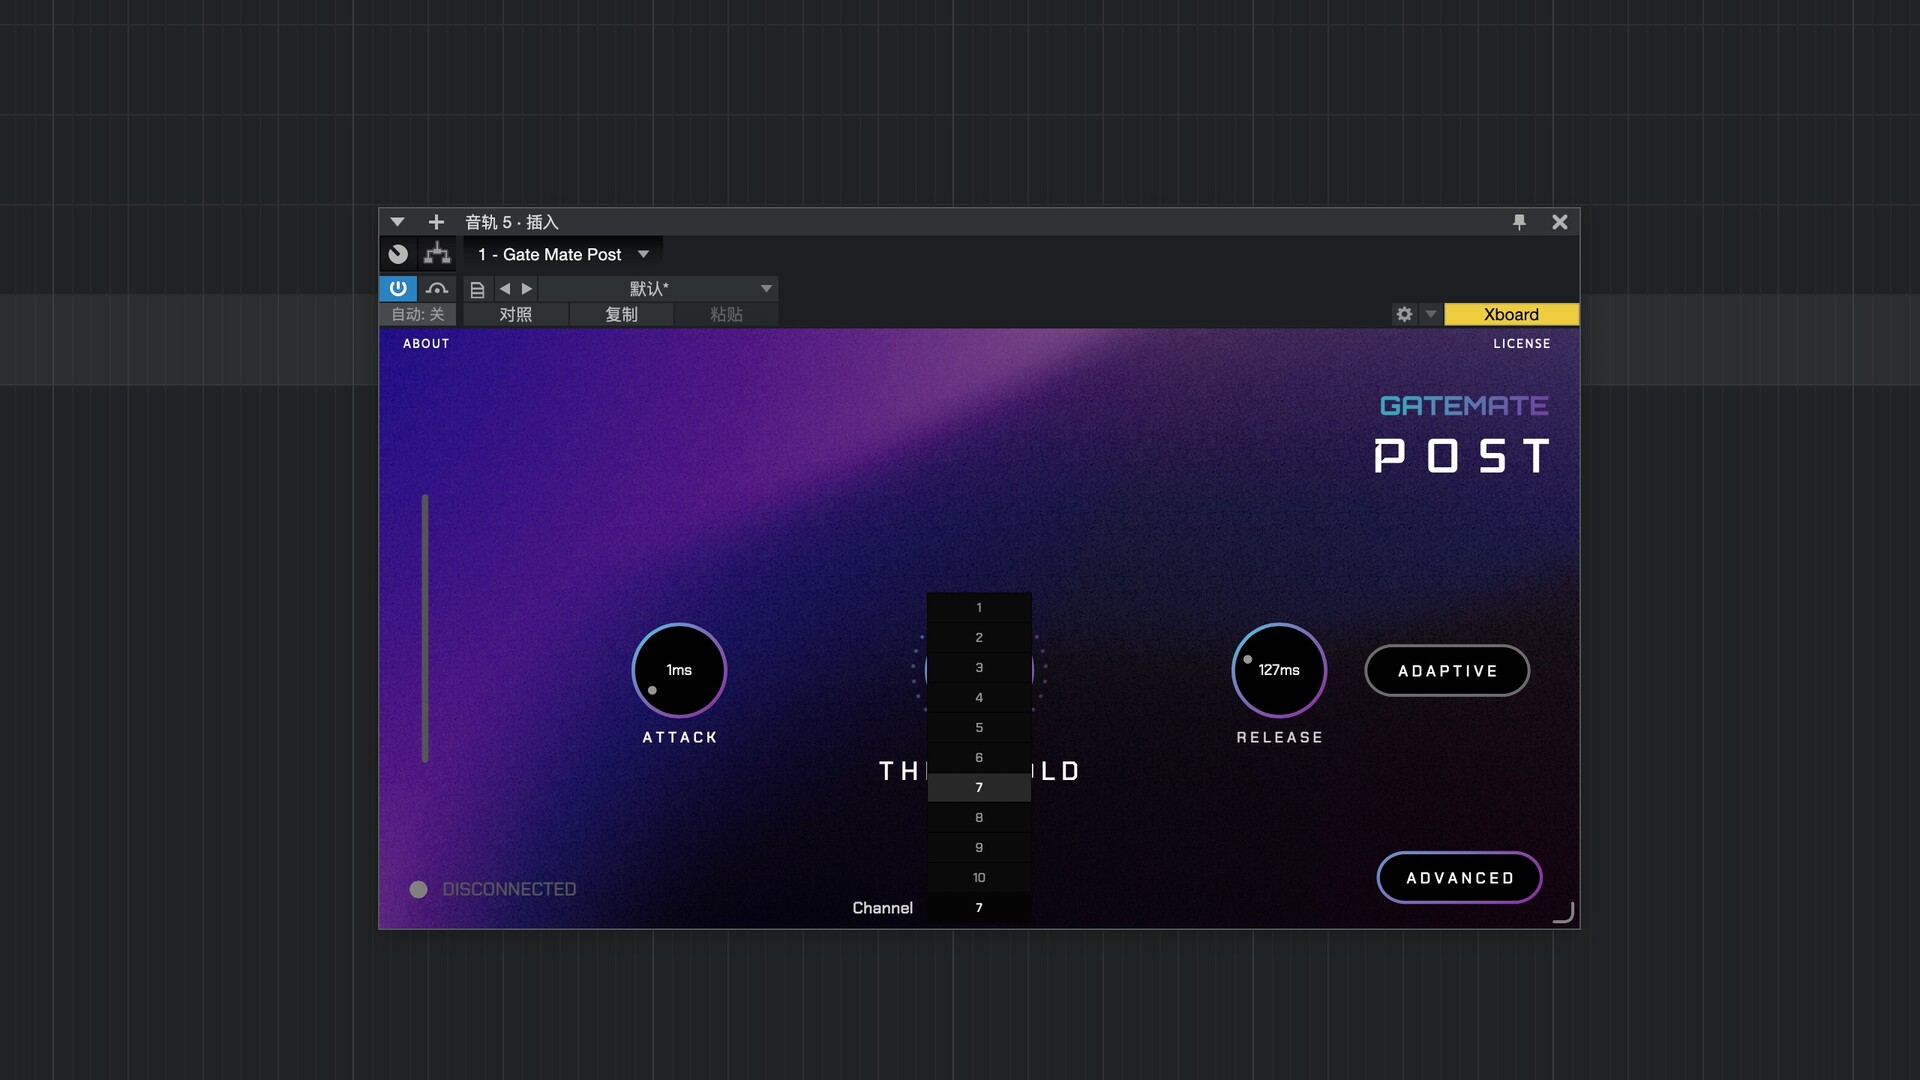Click the 音轨 5 · 插入 title text

pos(511,222)
